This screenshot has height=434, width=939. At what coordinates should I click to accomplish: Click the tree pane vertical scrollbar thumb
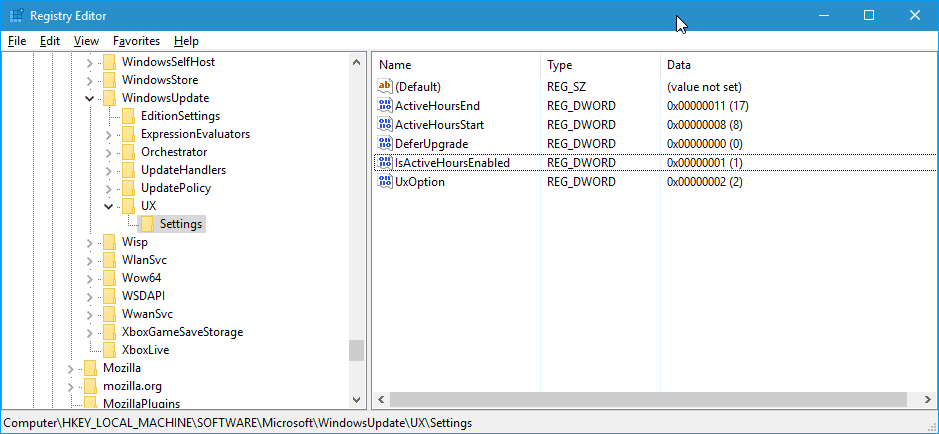pos(356,350)
